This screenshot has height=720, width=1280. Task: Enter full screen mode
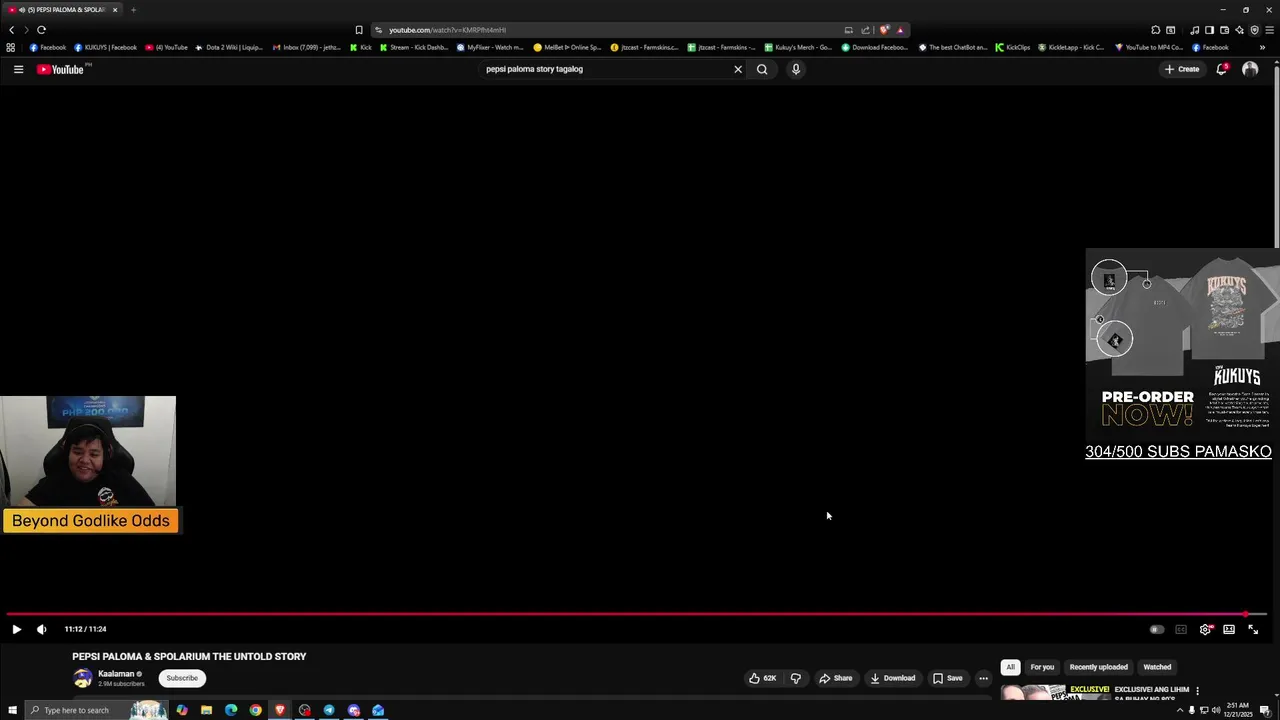1253,629
